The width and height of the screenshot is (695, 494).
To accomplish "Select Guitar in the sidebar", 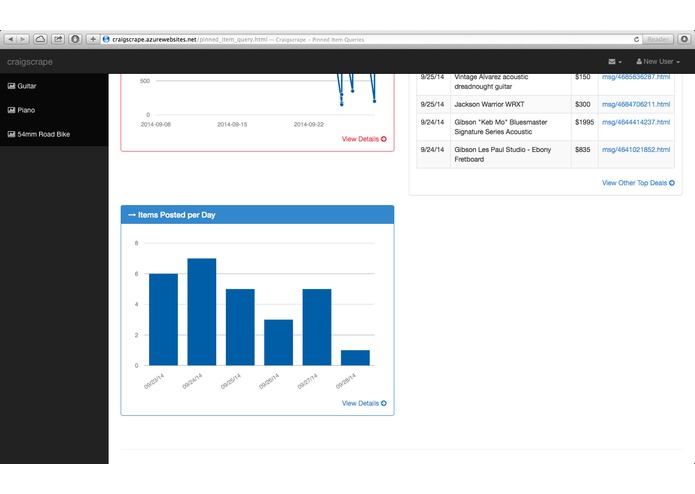I will pos(54,86).
